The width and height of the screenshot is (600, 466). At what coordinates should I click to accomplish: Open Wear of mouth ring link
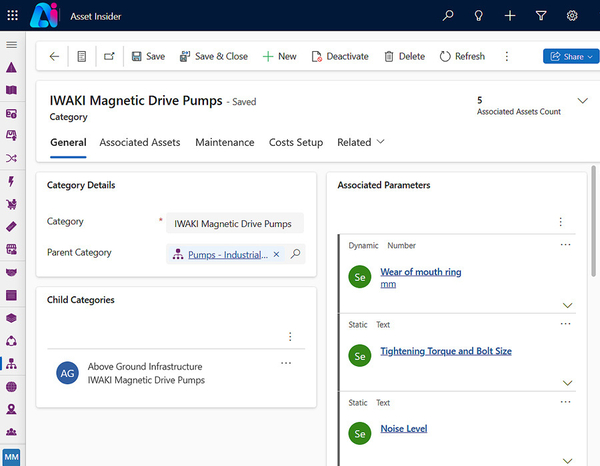(x=421, y=272)
